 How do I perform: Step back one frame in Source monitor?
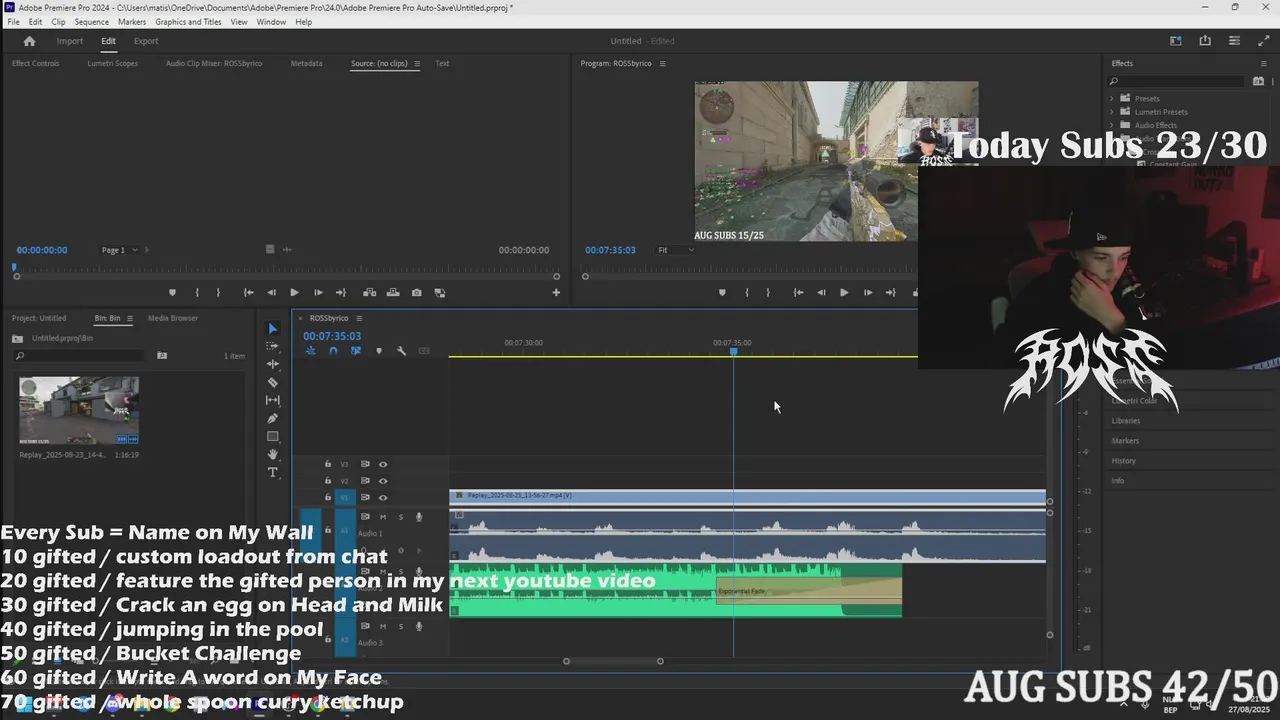(x=271, y=293)
